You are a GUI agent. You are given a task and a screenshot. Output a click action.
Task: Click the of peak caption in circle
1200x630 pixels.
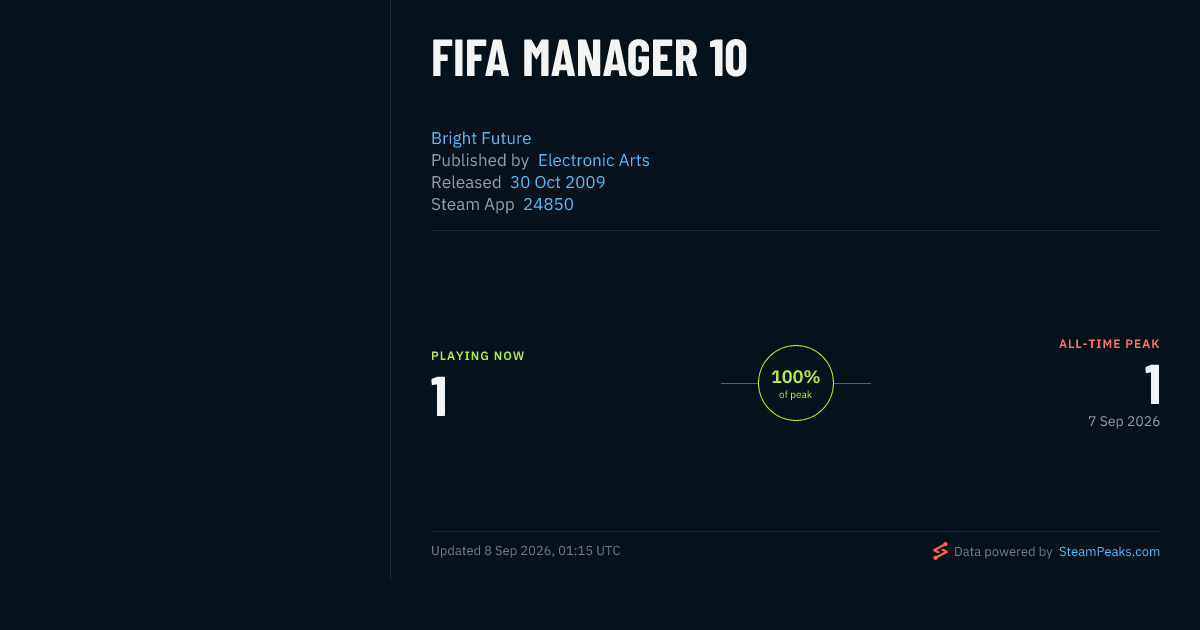pyautogui.click(x=796, y=395)
